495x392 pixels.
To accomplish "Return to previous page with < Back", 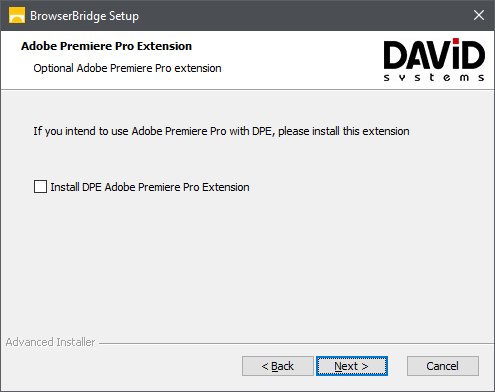I will click(278, 366).
